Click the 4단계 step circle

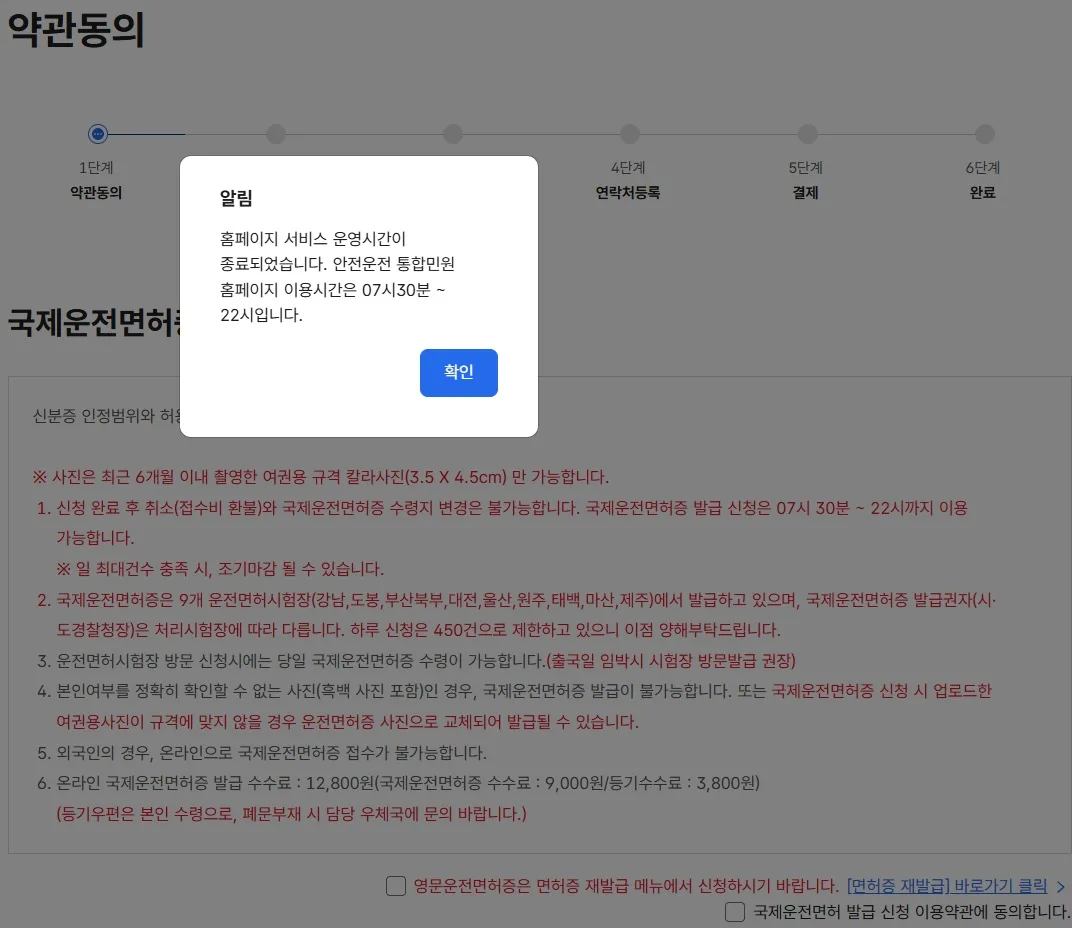tap(630, 133)
